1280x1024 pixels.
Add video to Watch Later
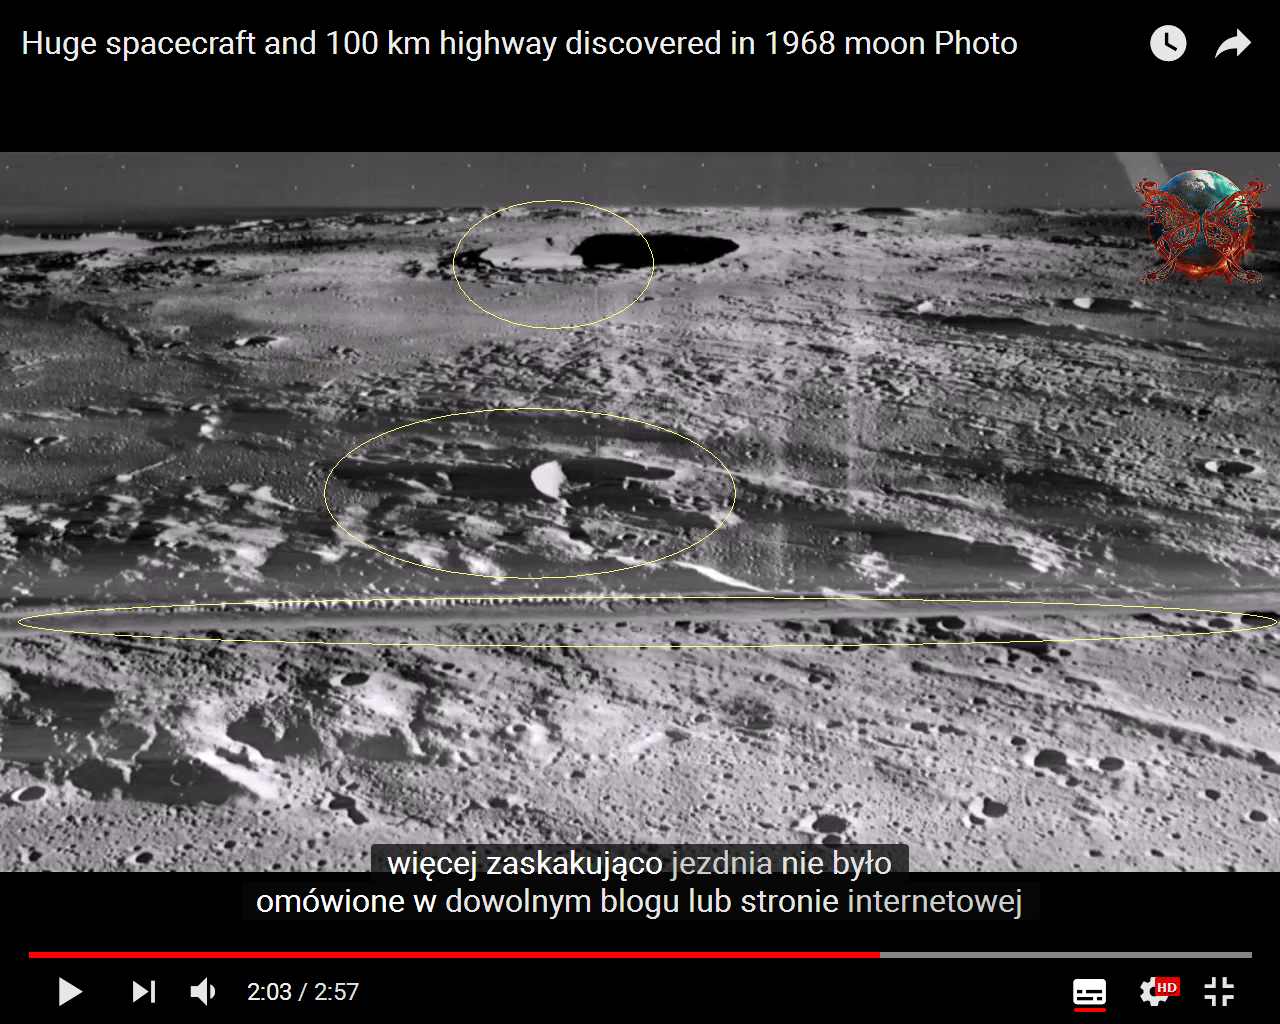(x=1167, y=43)
